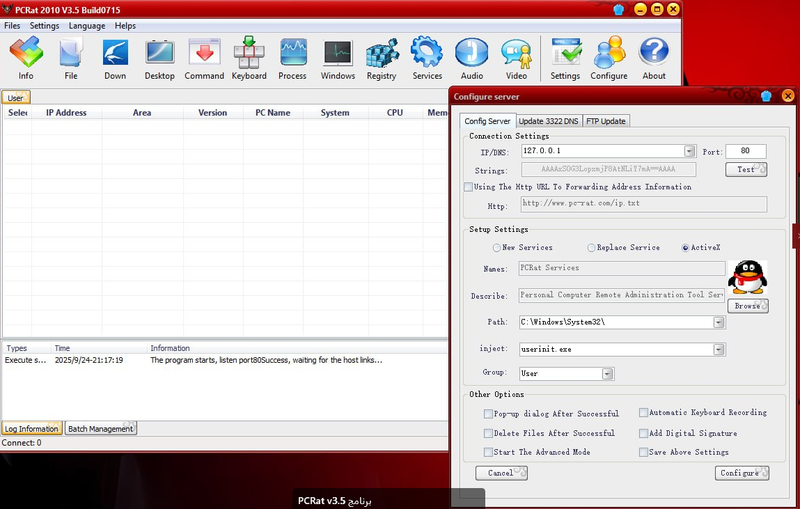Enable Delete Files After Successful
Screen dimensions: 800x509
click(488, 434)
